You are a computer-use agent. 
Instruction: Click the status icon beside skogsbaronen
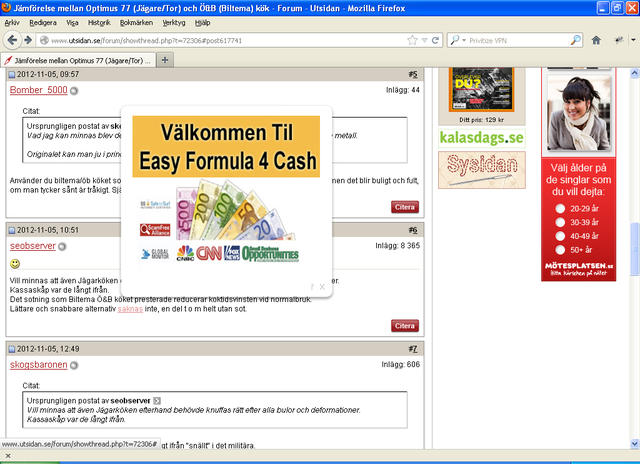pos(74,365)
